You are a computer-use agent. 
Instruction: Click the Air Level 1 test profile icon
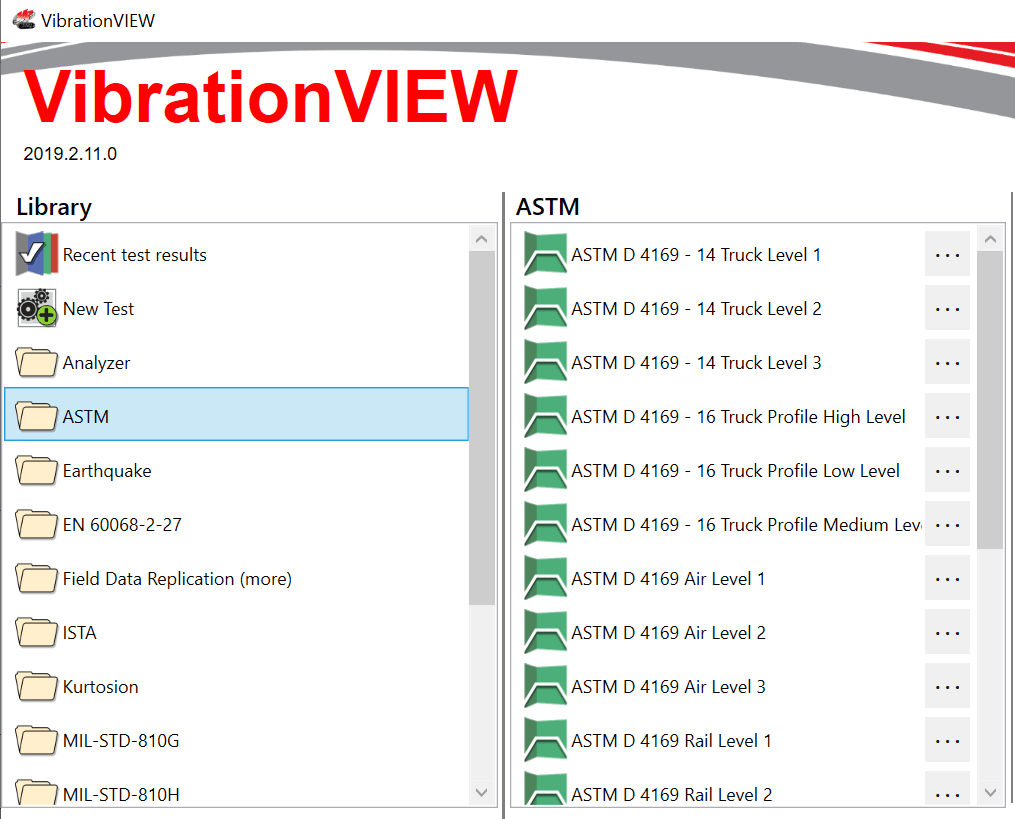(546, 578)
